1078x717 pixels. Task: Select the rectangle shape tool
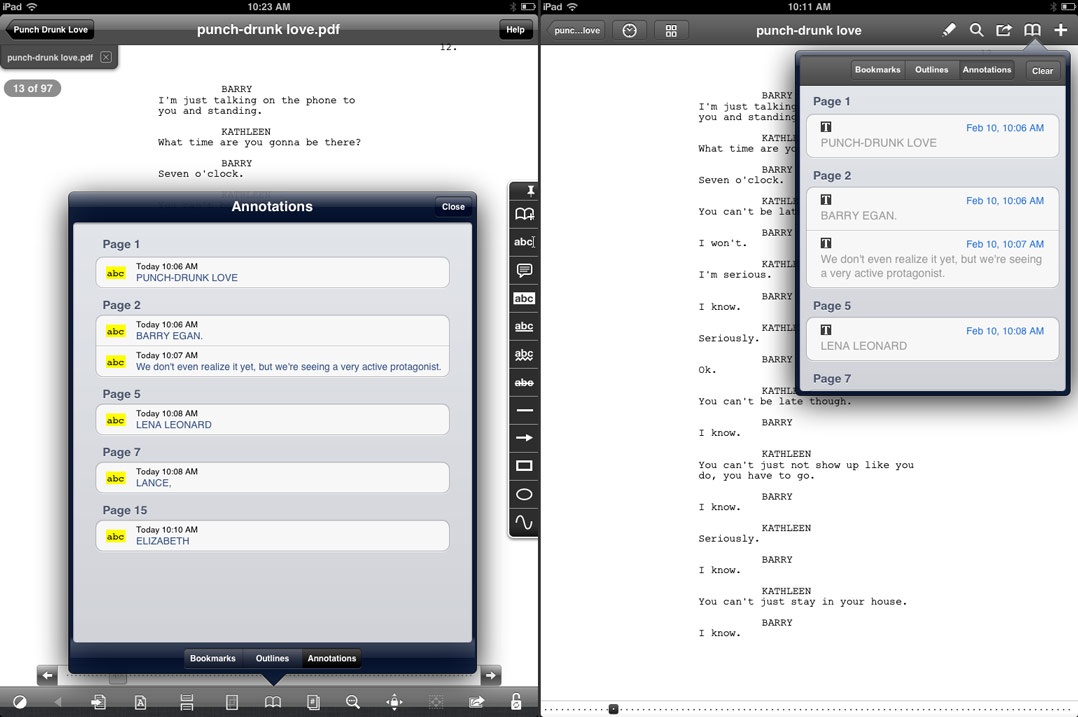pos(524,466)
